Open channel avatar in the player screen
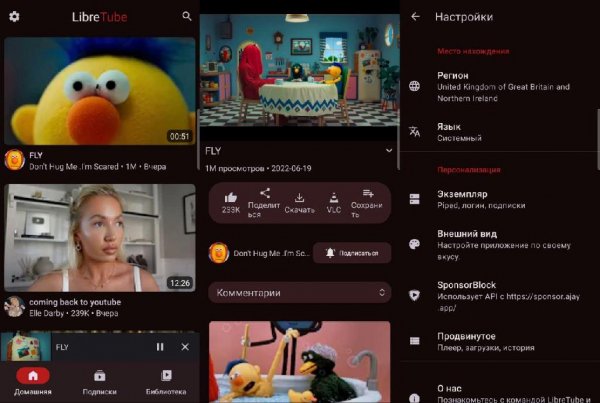The width and height of the screenshot is (600, 403). point(219,253)
